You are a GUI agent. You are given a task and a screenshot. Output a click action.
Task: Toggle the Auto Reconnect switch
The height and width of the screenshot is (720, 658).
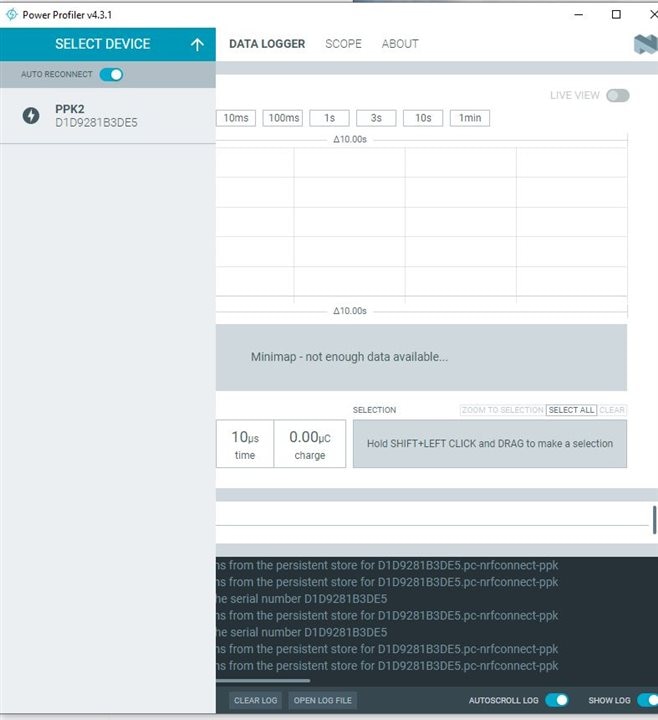[111, 74]
